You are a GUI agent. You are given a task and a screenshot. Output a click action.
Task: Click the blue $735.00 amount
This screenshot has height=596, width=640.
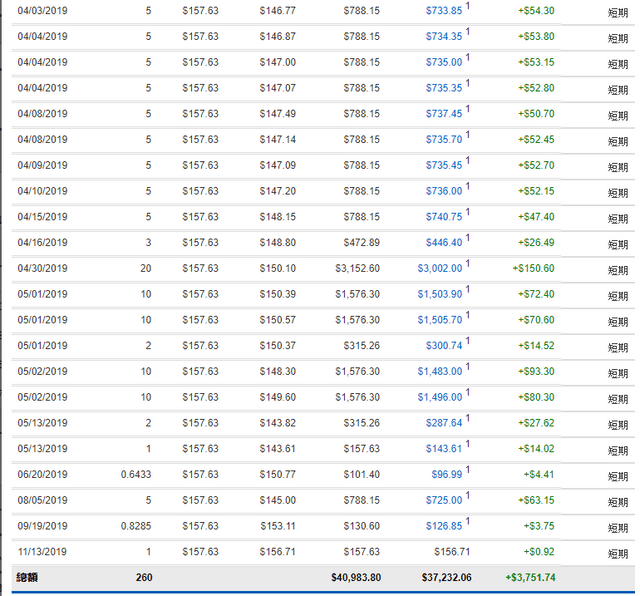pos(444,62)
